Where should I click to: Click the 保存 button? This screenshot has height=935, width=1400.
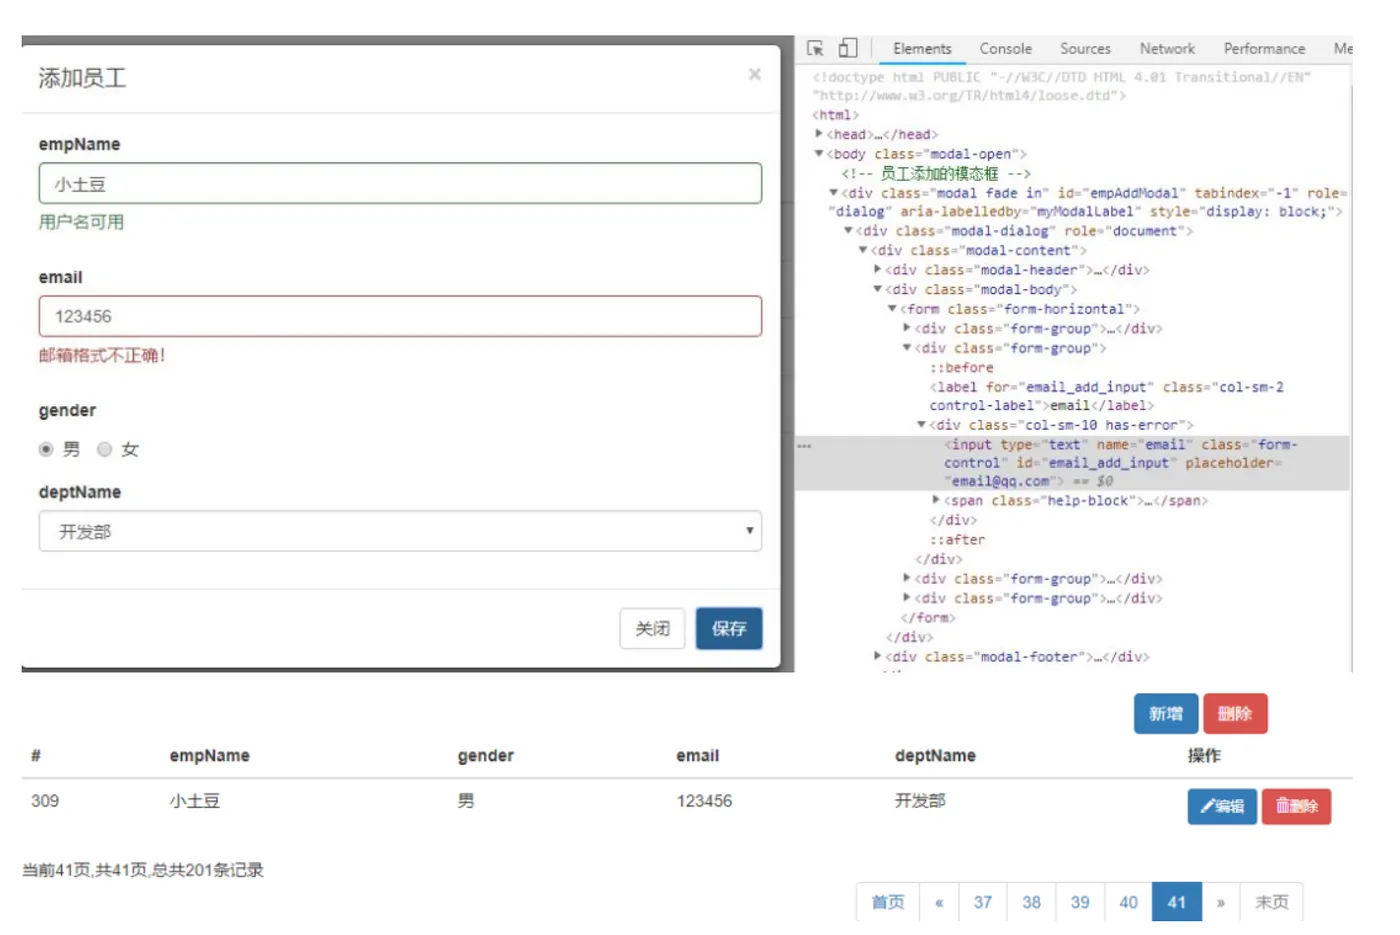click(x=729, y=628)
